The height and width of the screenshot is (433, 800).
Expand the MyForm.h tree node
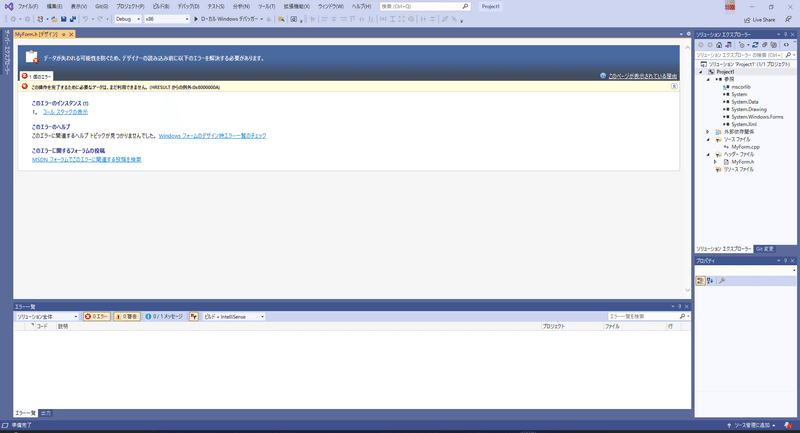pos(715,162)
